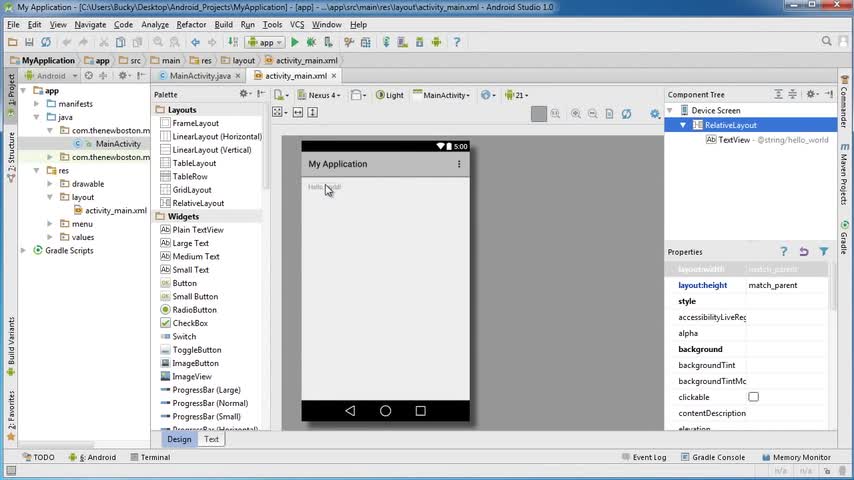The image size is (854, 480).
Task: Open the Palette gear settings icon
Action: coord(243,94)
